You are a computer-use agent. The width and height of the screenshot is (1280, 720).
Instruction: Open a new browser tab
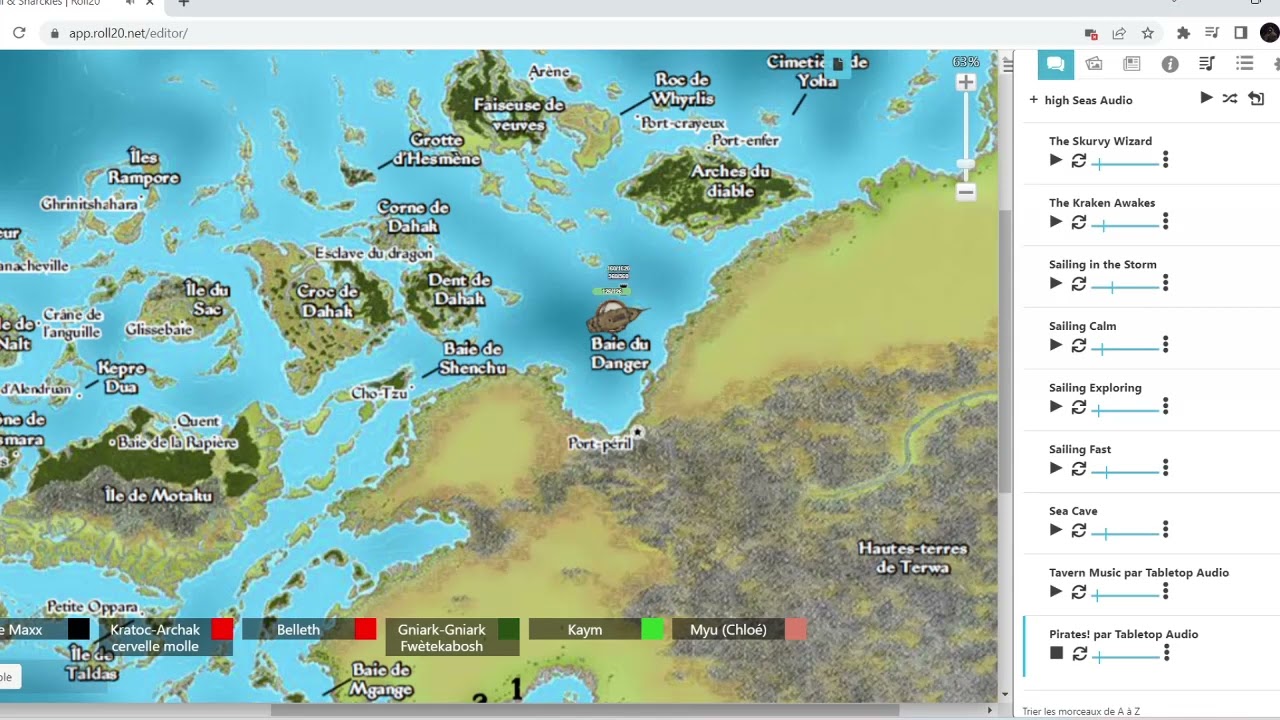point(183,3)
